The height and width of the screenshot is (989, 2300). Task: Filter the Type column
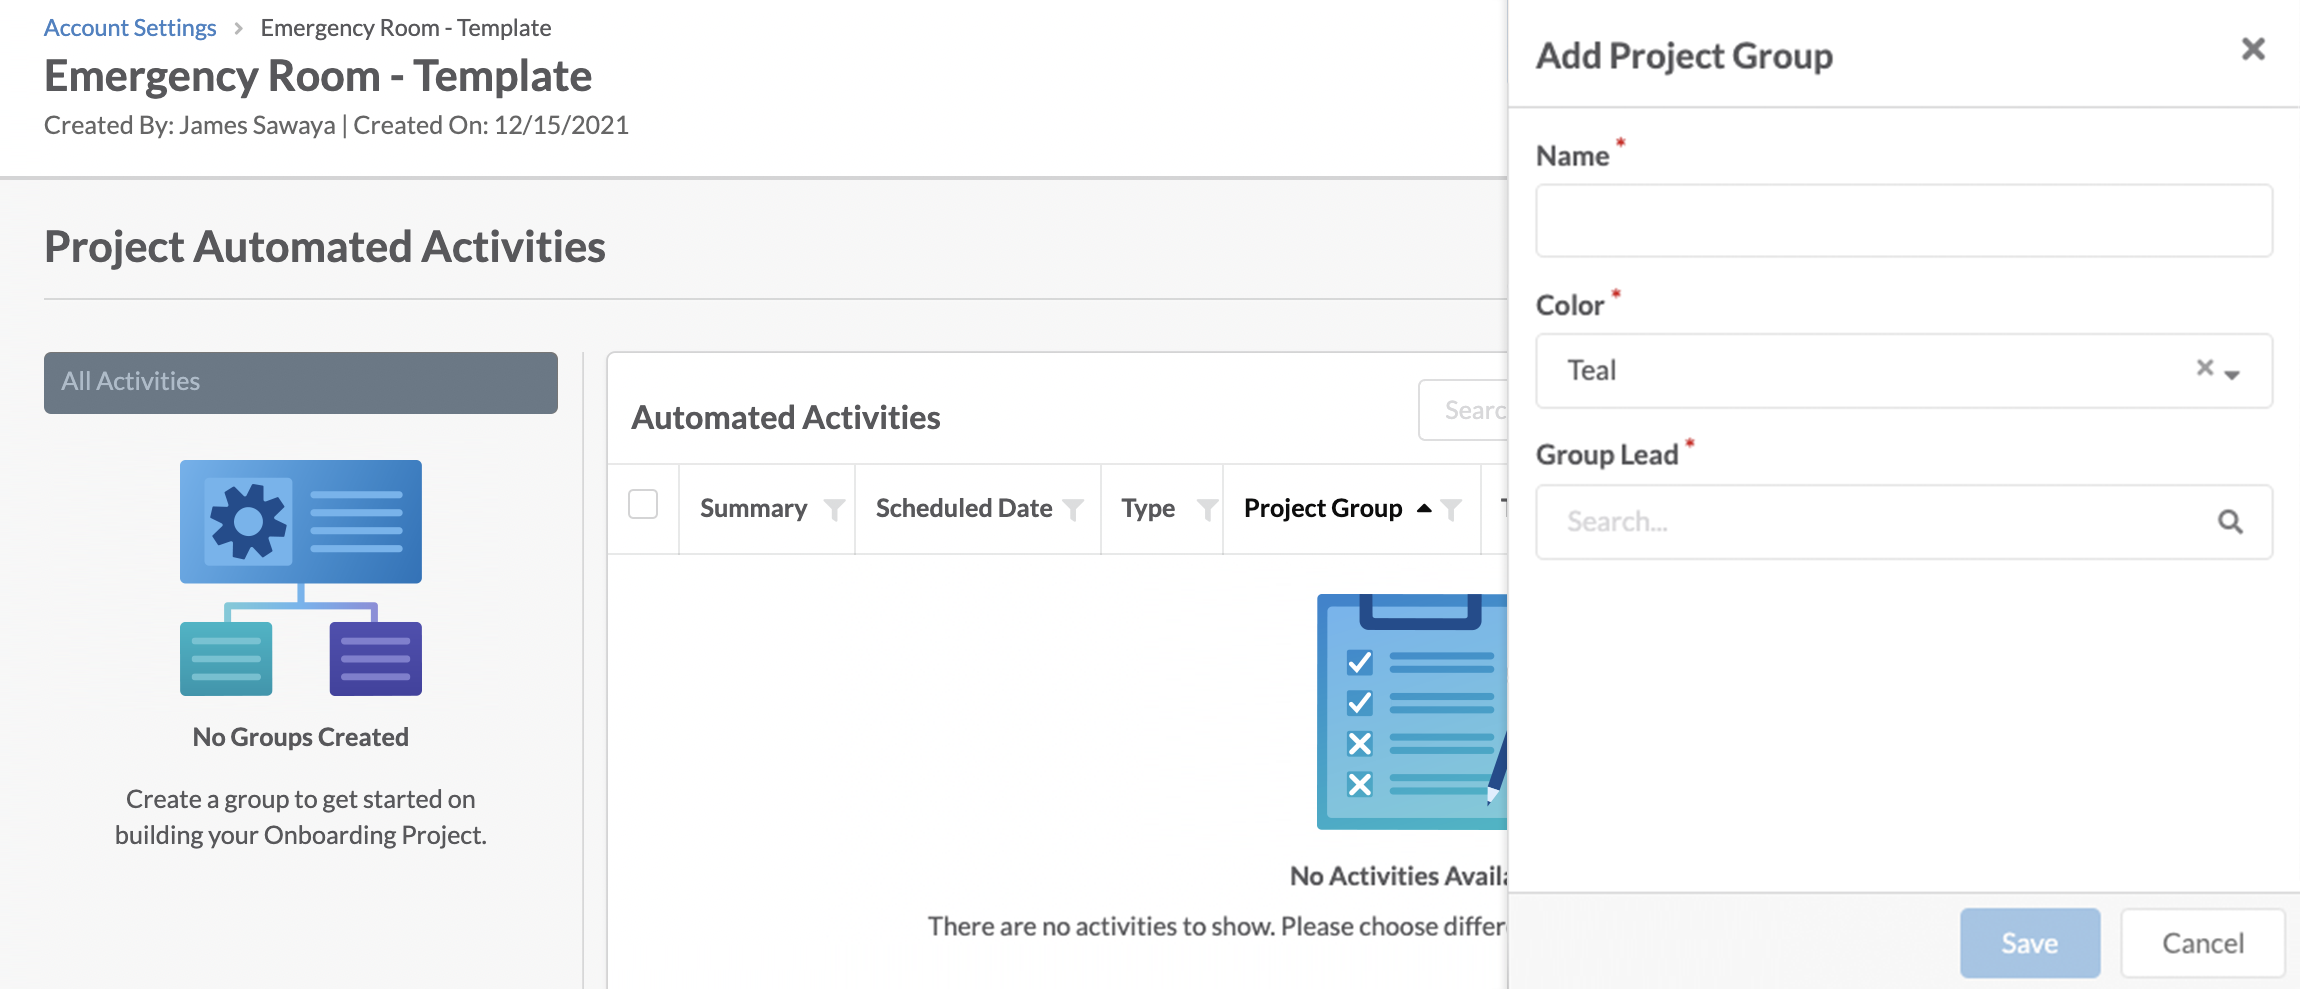tap(1207, 510)
